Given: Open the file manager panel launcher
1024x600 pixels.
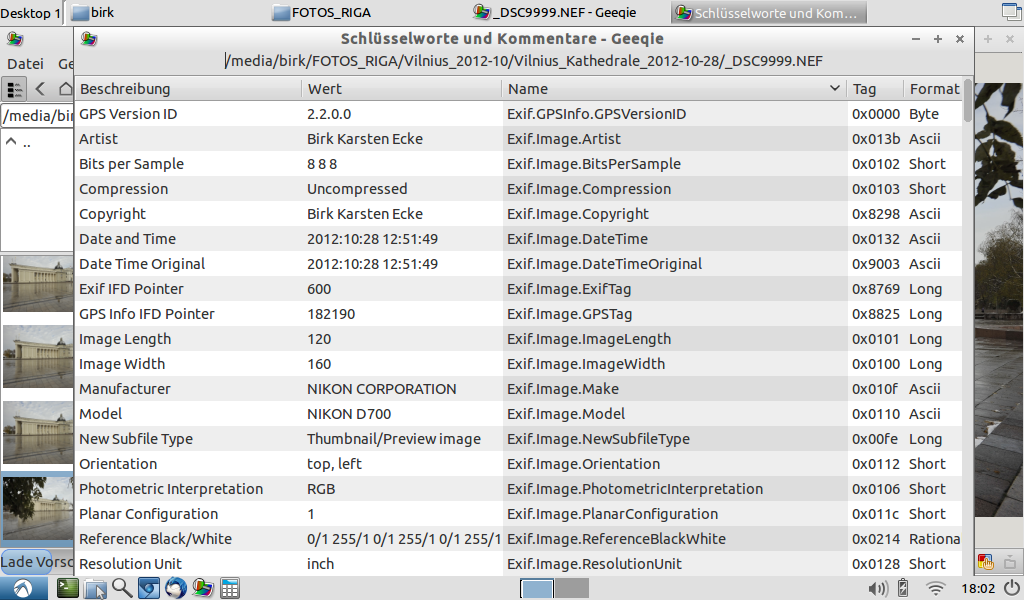Looking at the screenshot, I should click(95, 588).
